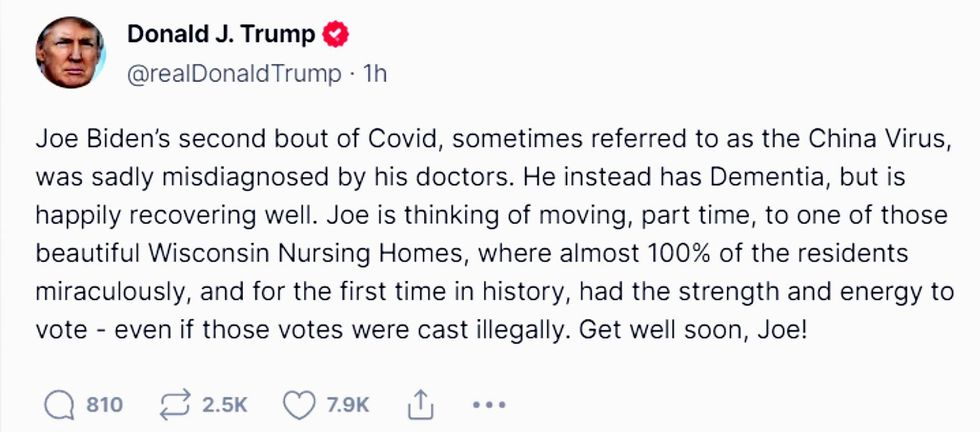Open the @realDonaldTrump handle link
The width and height of the screenshot is (980, 432).
tap(224, 75)
